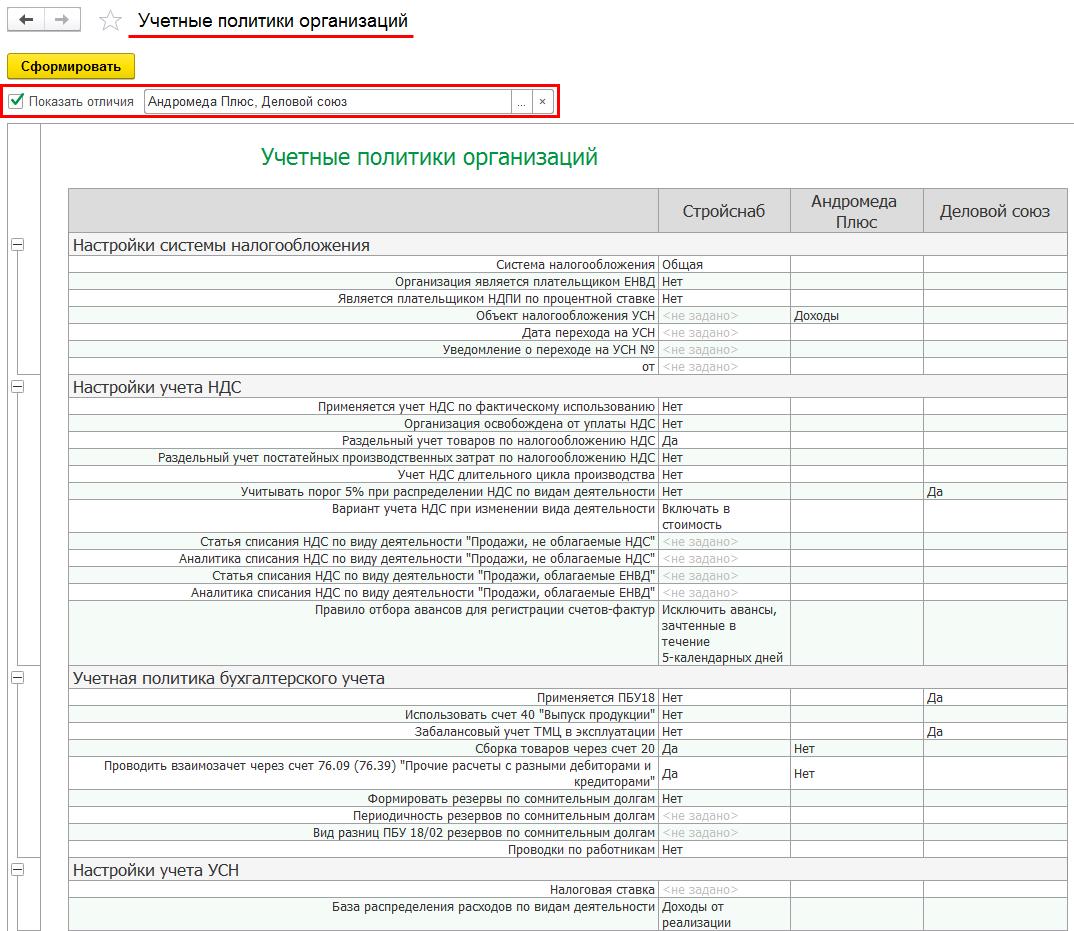This screenshot has height=931, width=1074.
Task: Click the Настройки учета НДС section heading
Action: 157,387
